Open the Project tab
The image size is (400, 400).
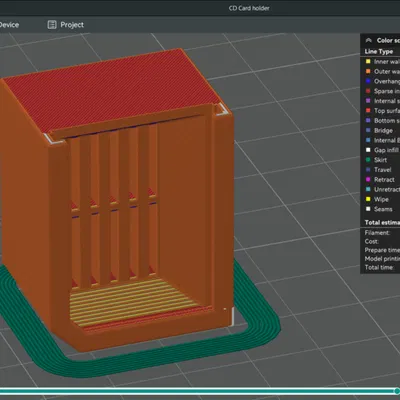click(x=66, y=25)
